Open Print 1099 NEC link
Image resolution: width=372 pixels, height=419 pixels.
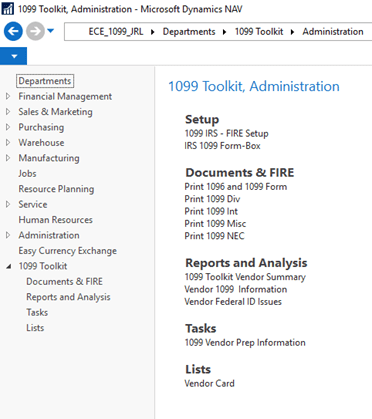214,236
